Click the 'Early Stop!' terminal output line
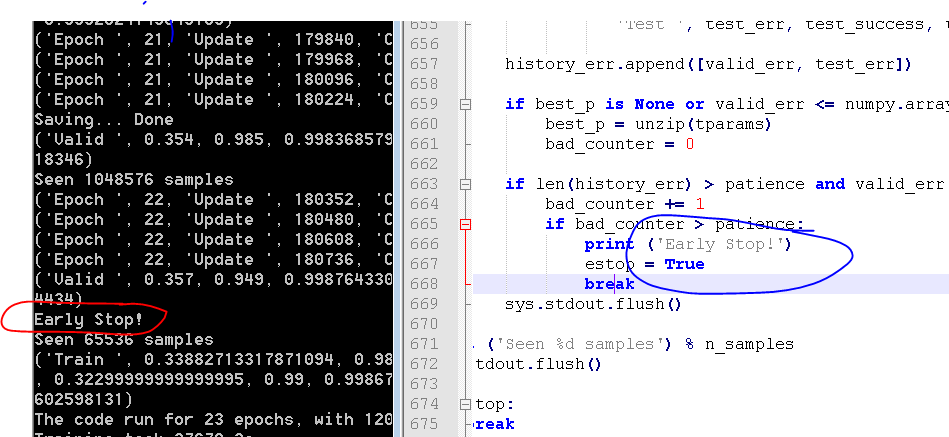The height and width of the screenshot is (437, 949). [89, 319]
